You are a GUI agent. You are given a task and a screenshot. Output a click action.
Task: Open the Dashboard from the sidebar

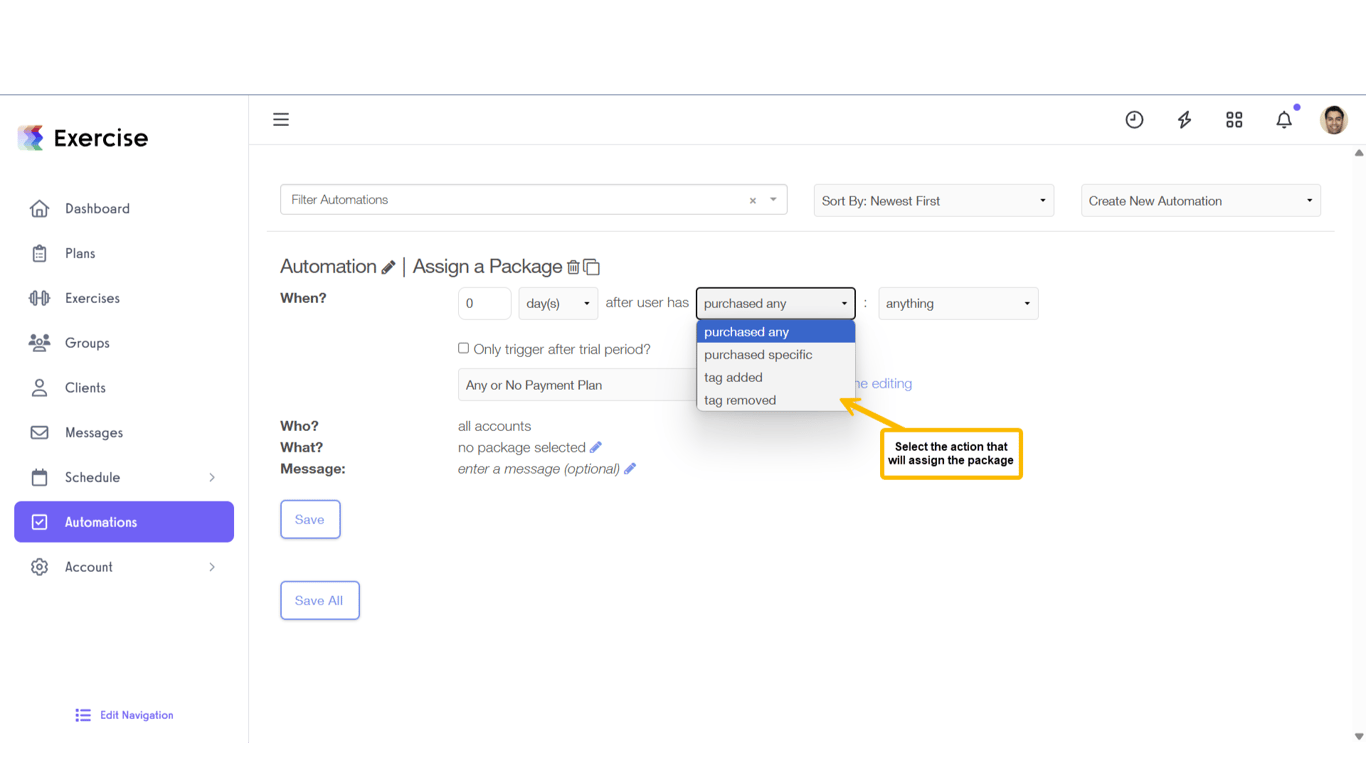[x=97, y=208]
